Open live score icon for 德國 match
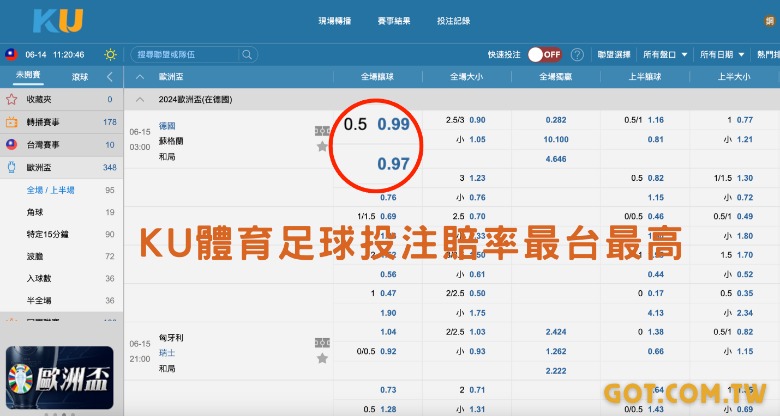The width and height of the screenshot is (780, 416). tap(322, 131)
